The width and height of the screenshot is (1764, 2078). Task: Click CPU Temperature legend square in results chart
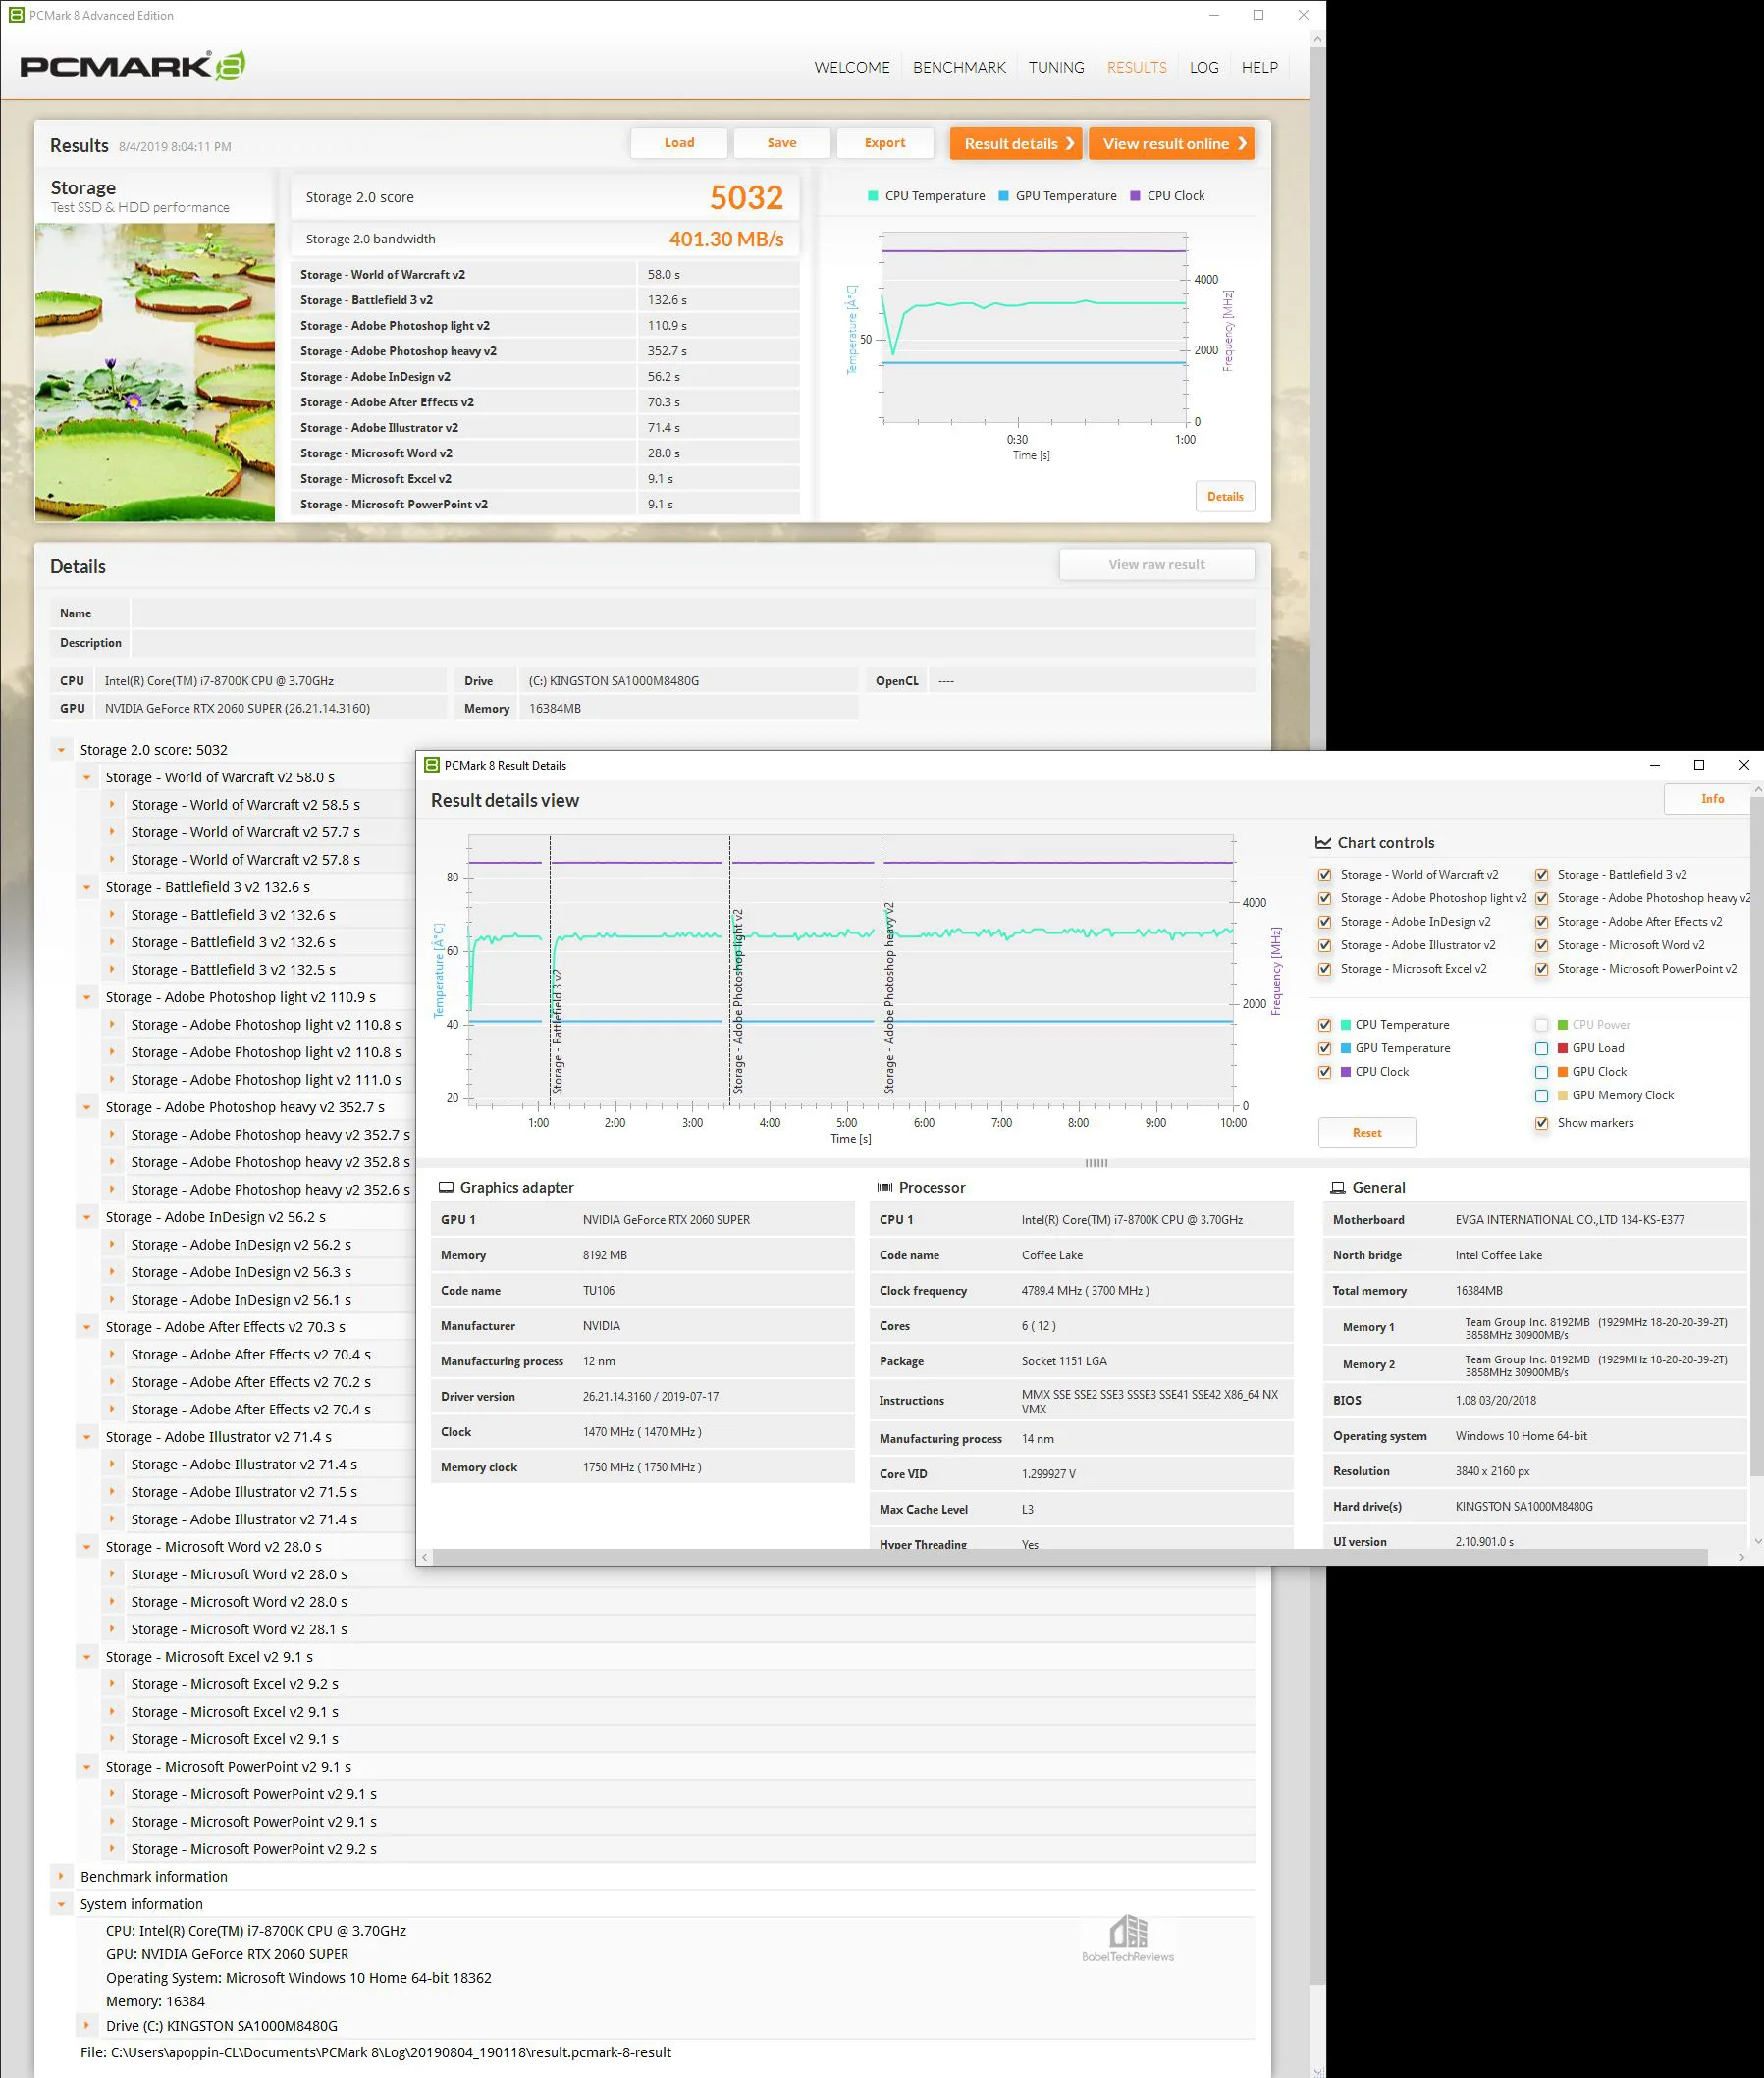(x=873, y=196)
